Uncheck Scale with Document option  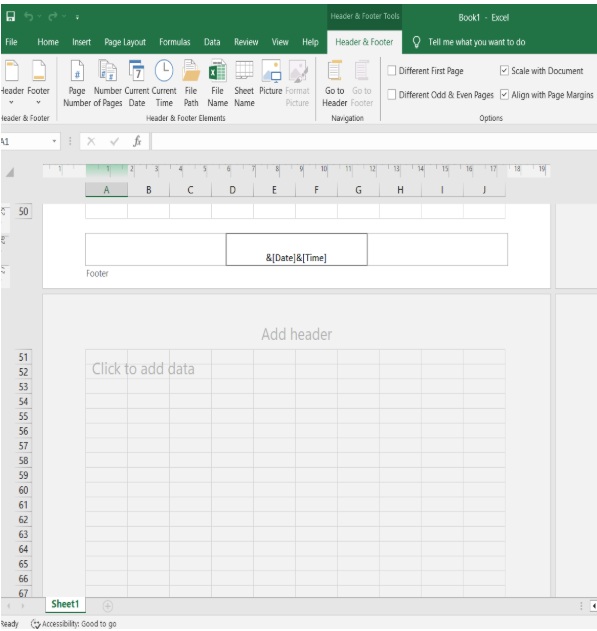click(x=504, y=71)
